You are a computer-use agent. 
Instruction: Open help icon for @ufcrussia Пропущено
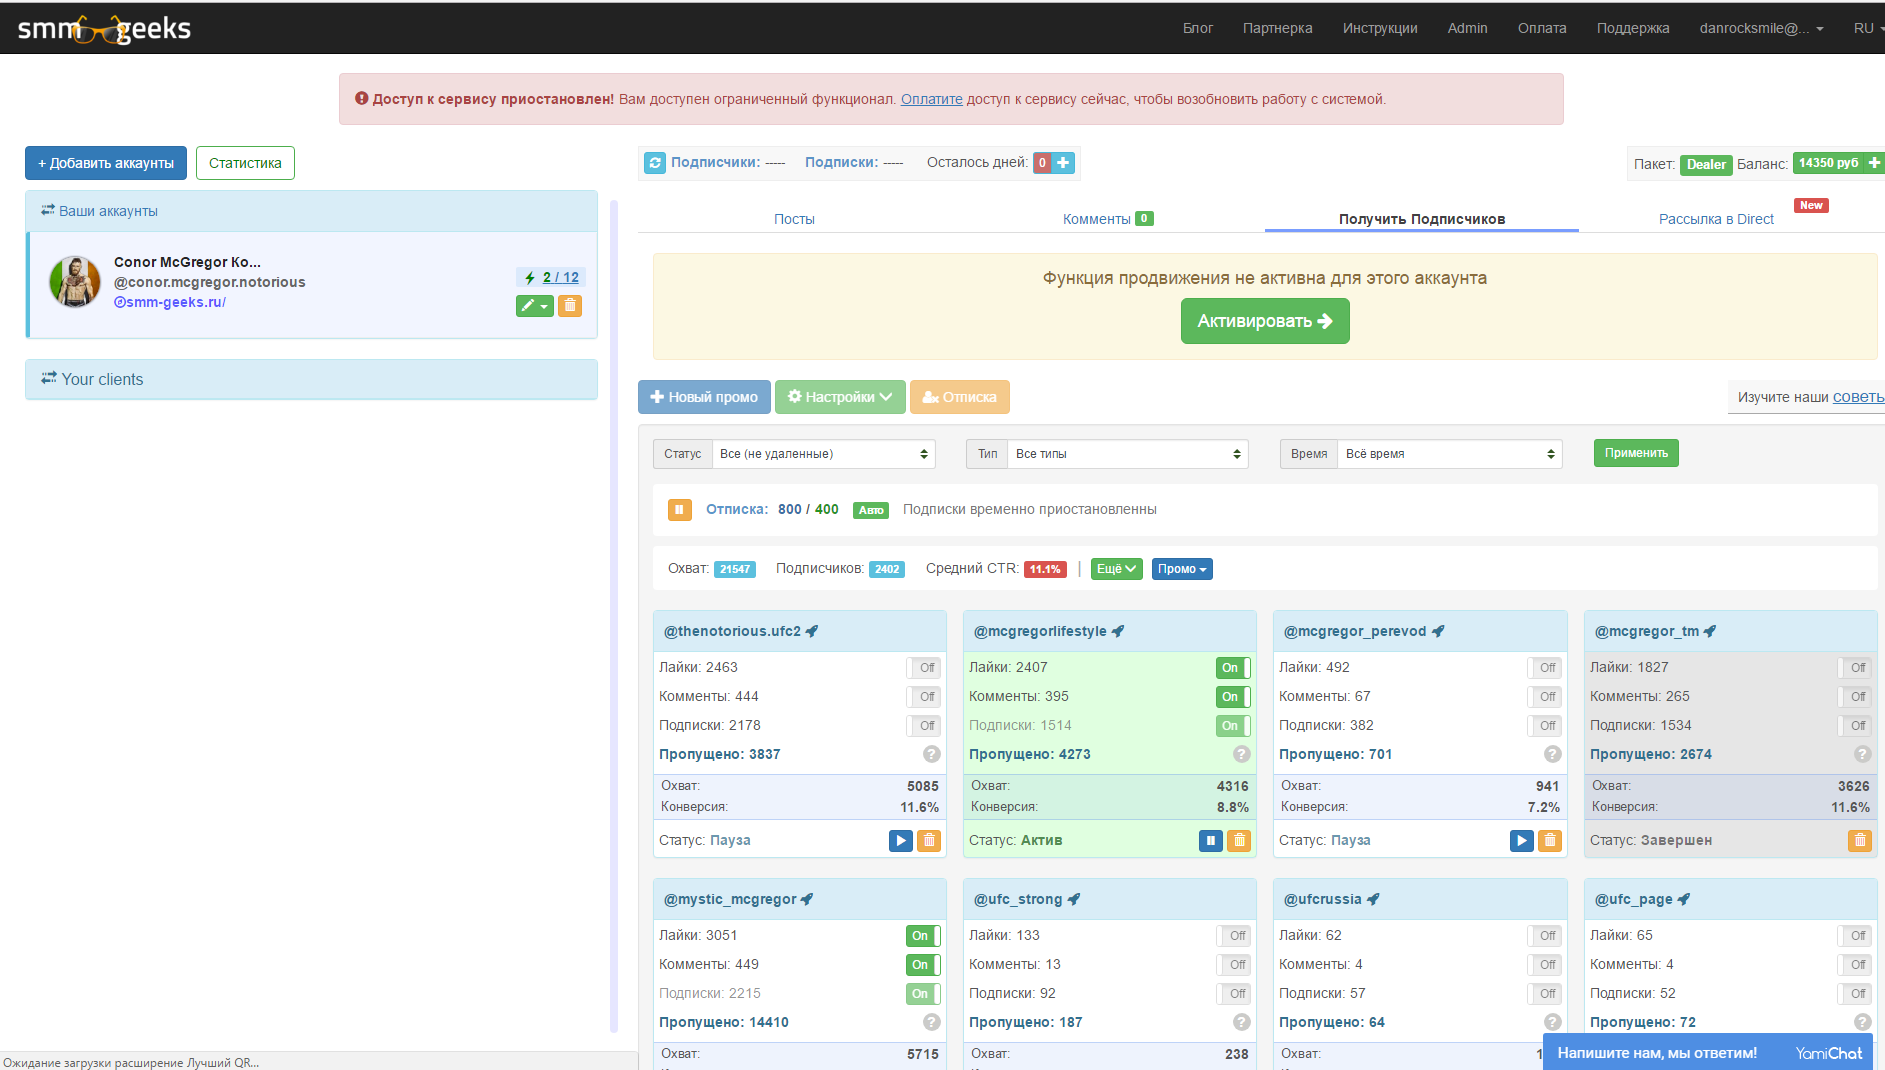(1553, 1022)
